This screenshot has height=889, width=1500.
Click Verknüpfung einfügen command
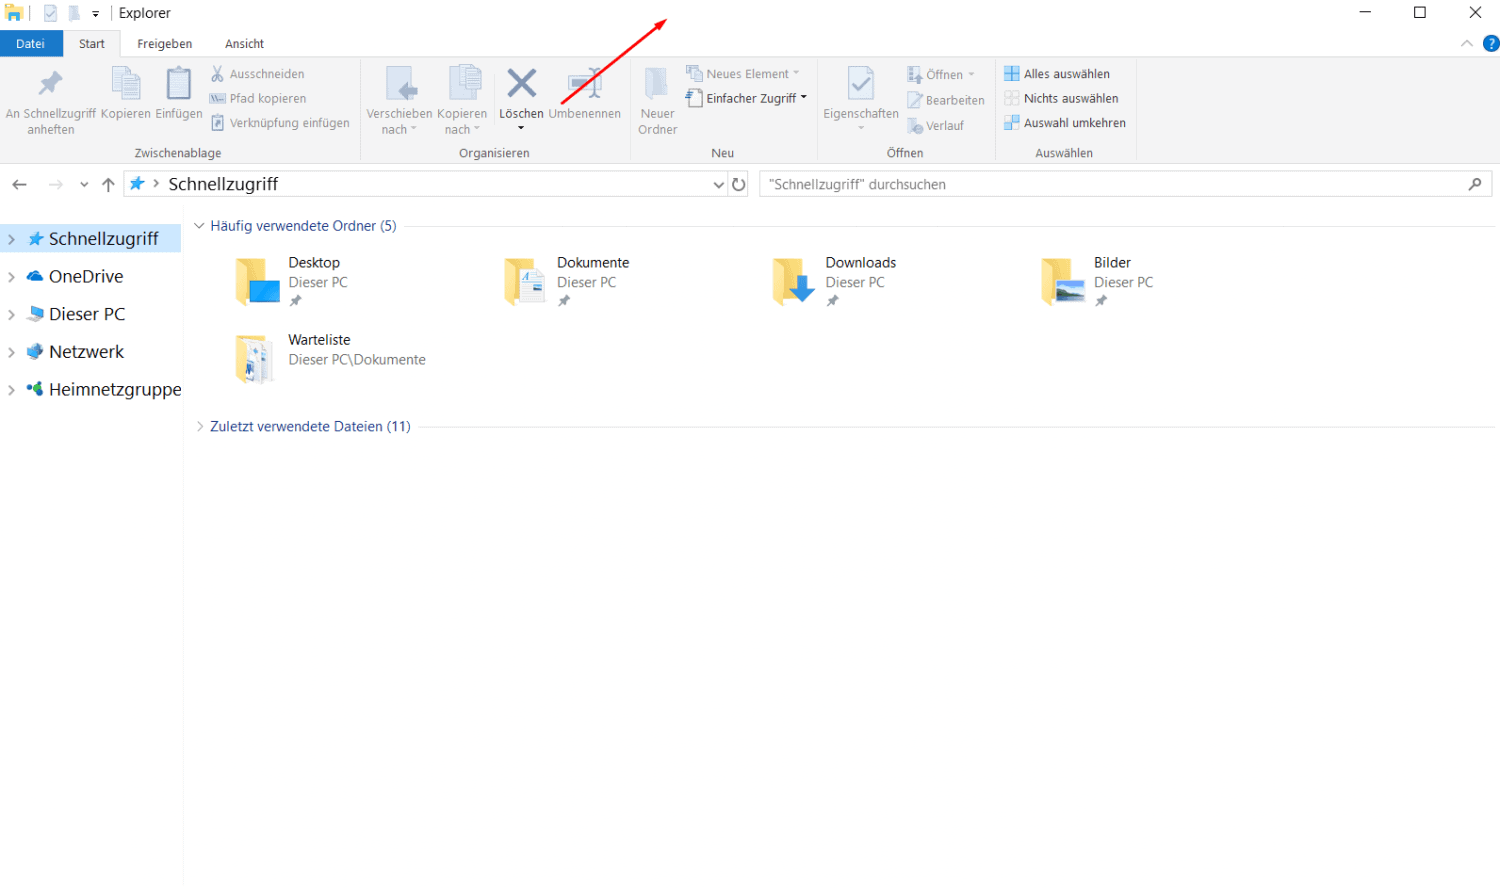pyautogui.click(x=280, y=123)
